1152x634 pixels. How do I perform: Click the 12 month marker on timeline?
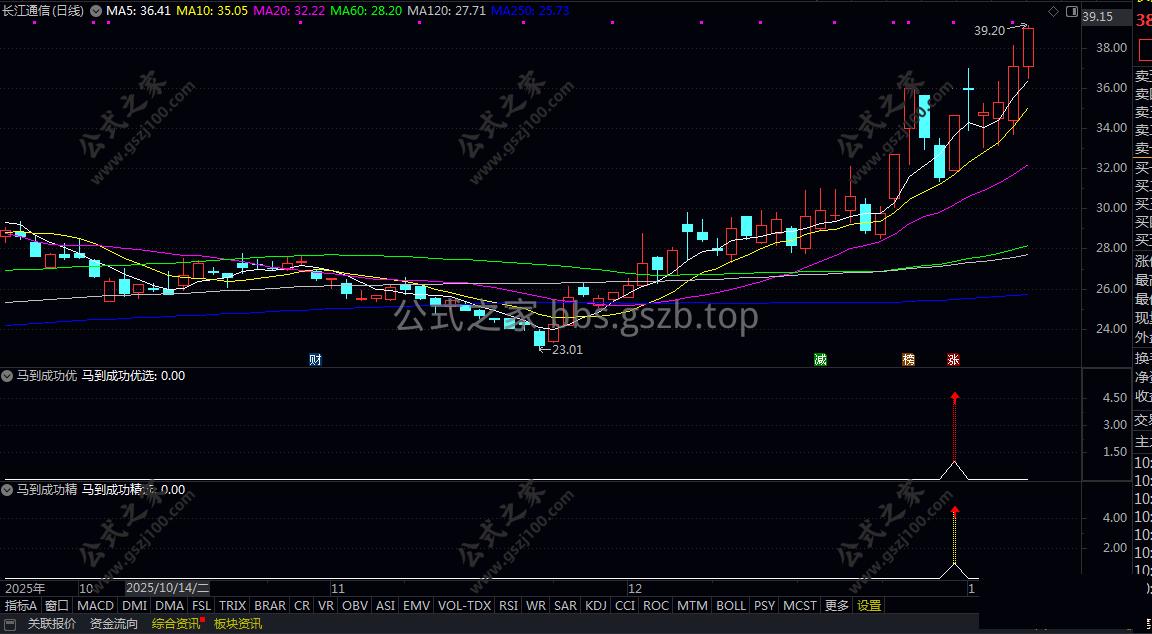635,588
